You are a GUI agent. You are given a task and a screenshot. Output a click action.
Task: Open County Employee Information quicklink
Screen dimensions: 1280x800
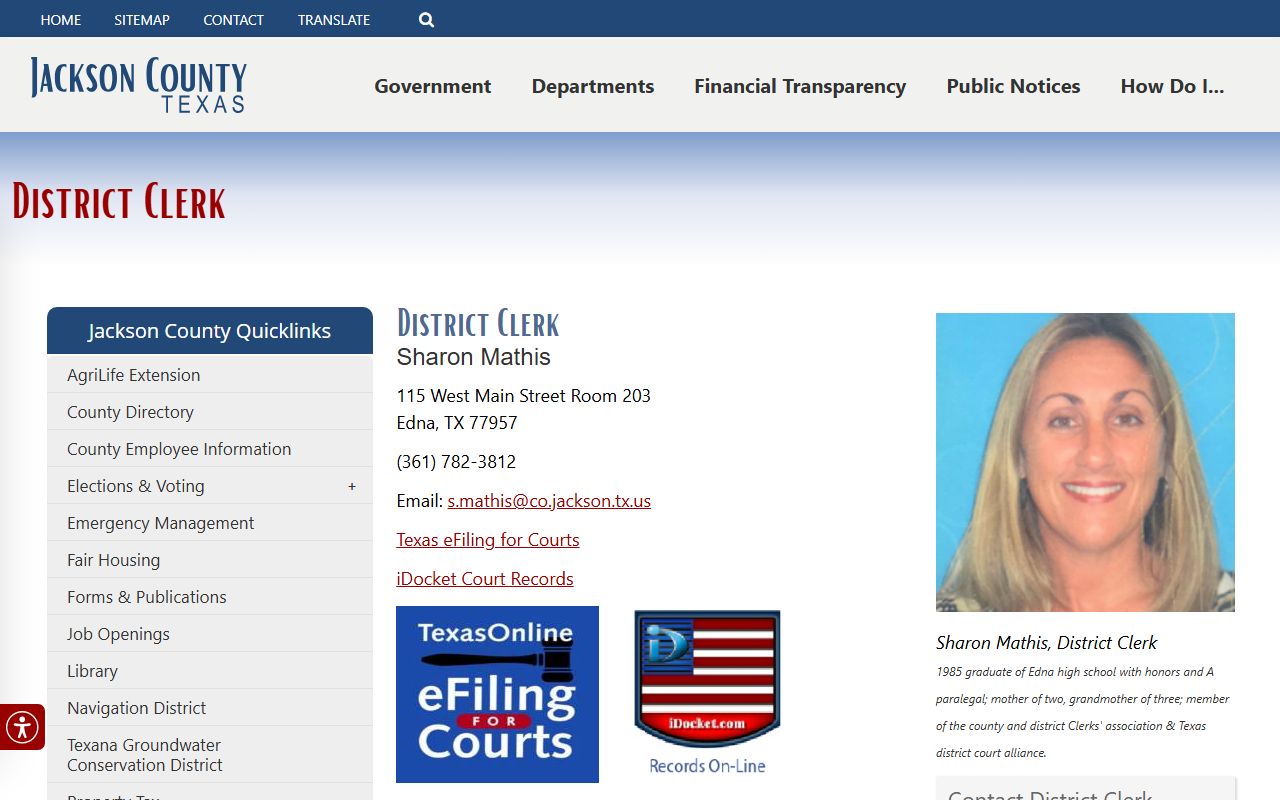(210, 449)
